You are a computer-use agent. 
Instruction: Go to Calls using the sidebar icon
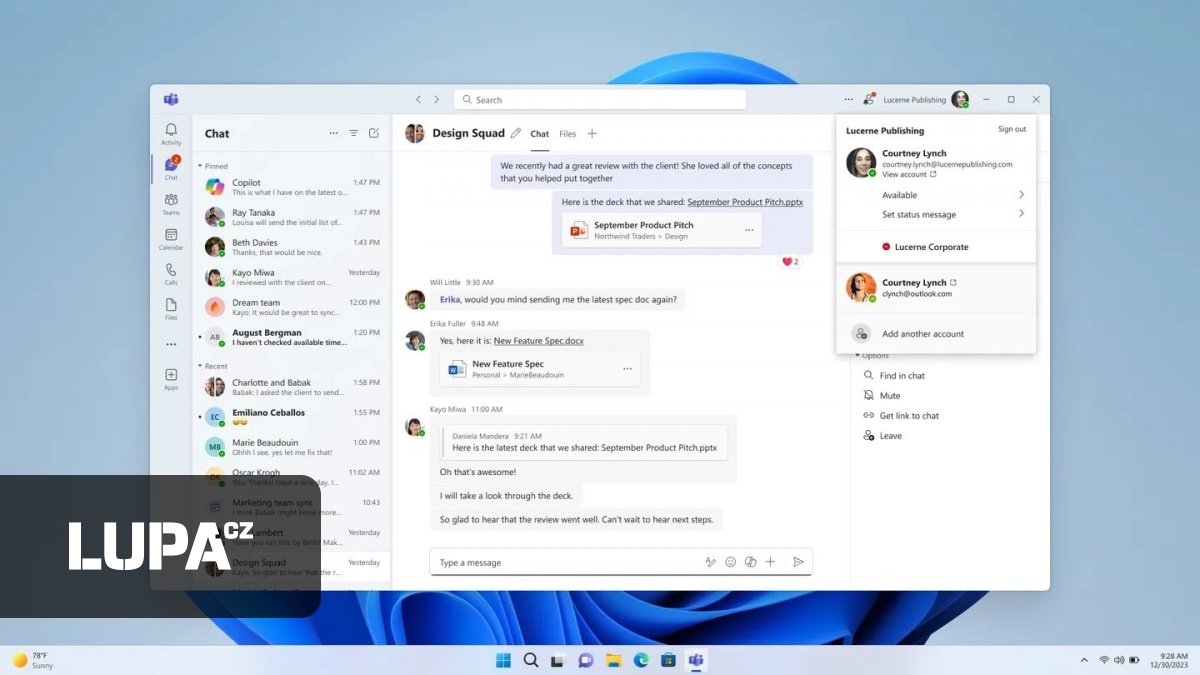click(170, 271)
